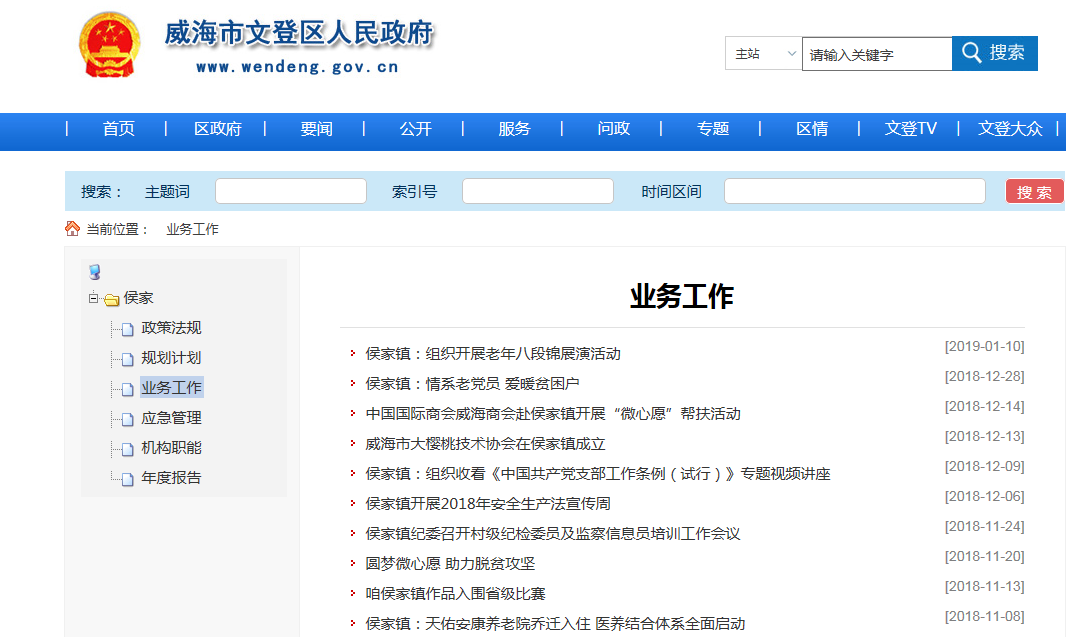Screen dimensions: 1066x637
Task: Go to the 文登TV menu item
Action: tap(910, 129)
